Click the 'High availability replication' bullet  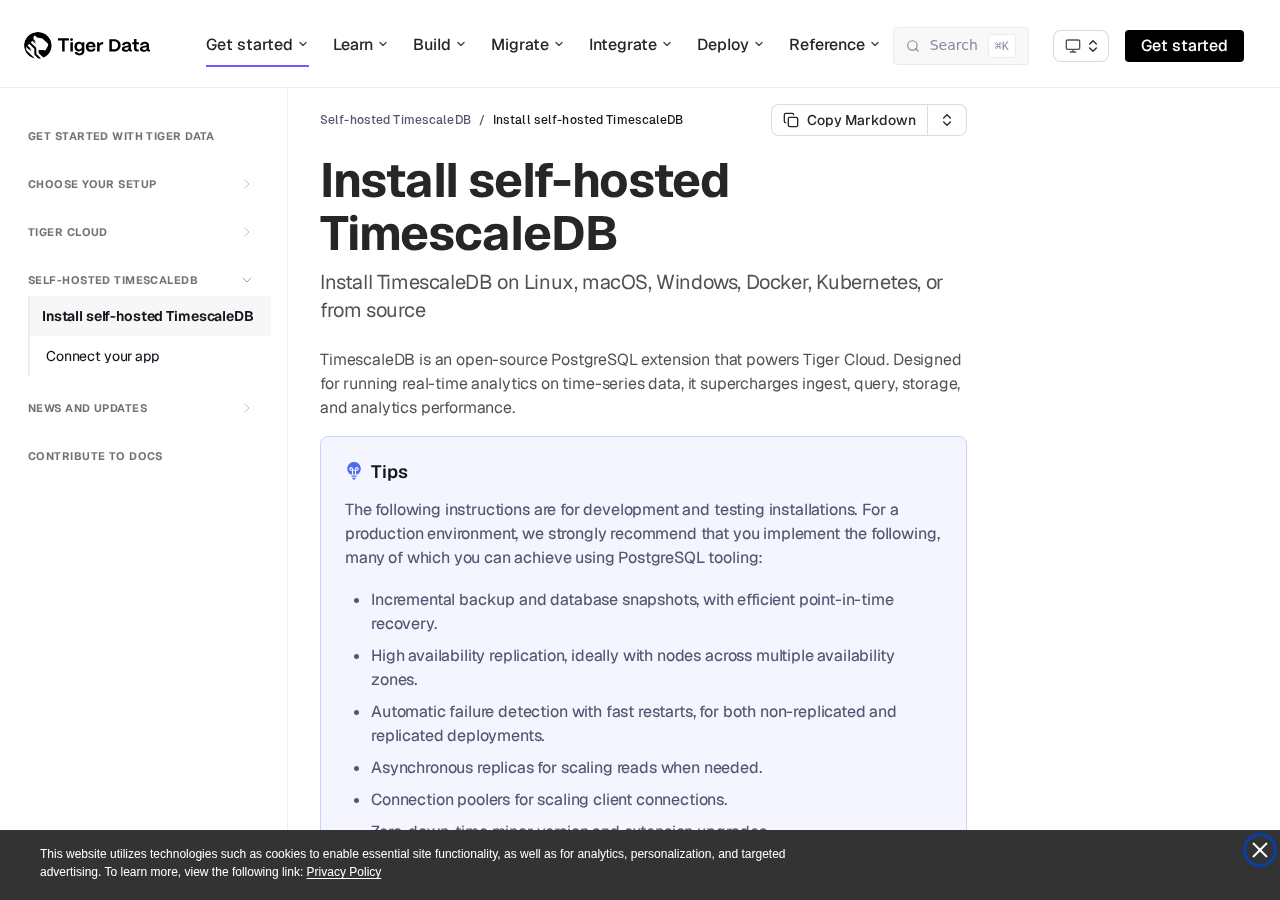click(633, 668)
